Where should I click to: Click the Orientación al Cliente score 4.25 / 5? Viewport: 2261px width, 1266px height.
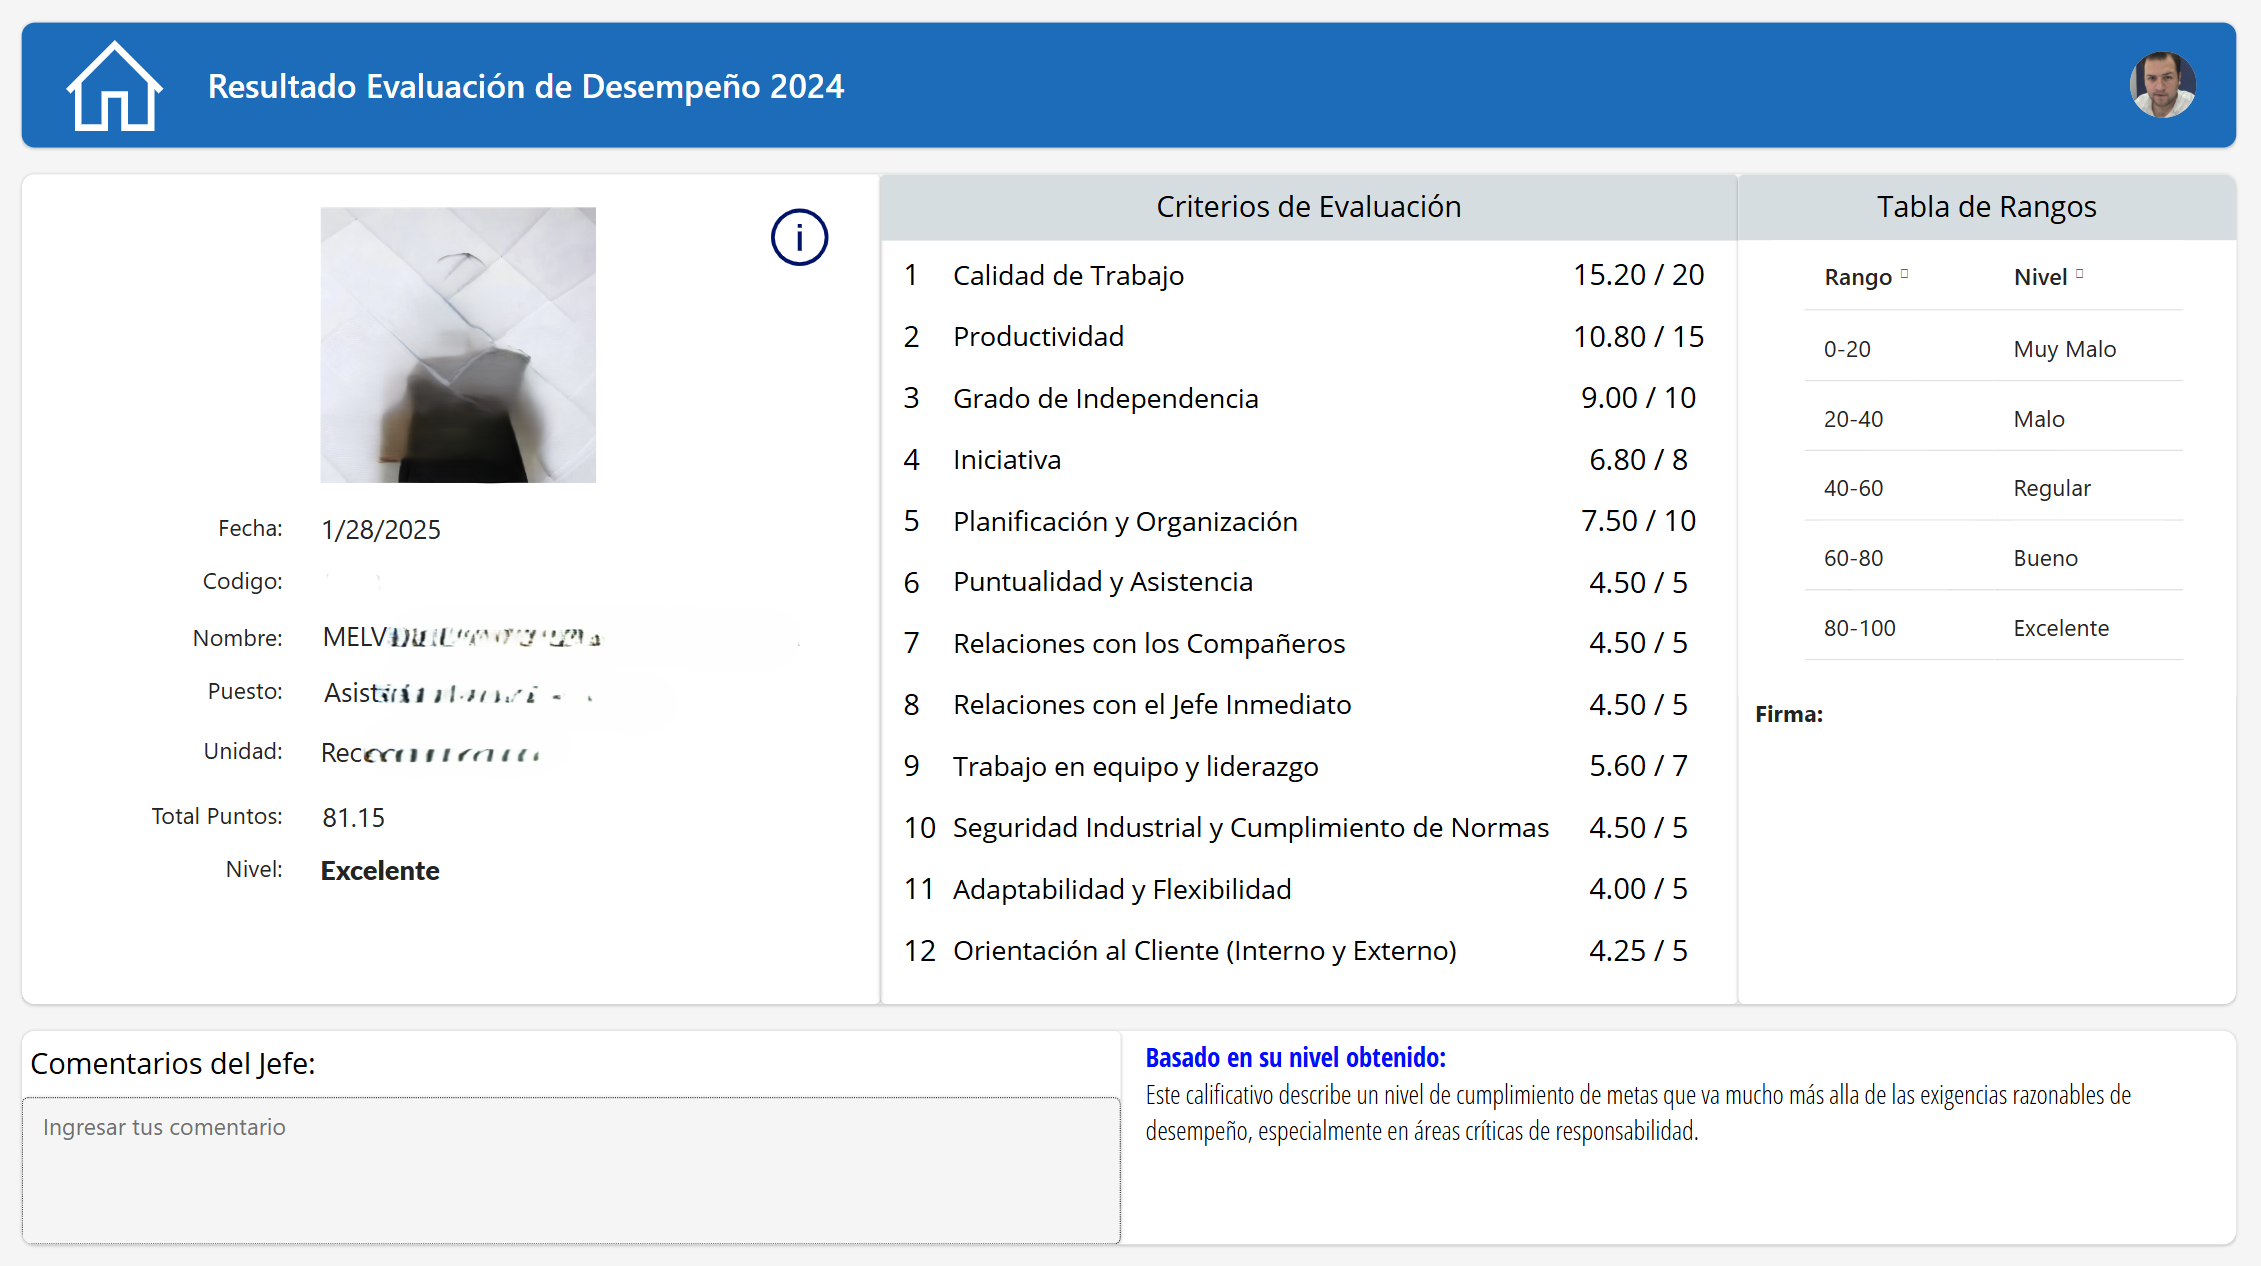point(1638,951)
